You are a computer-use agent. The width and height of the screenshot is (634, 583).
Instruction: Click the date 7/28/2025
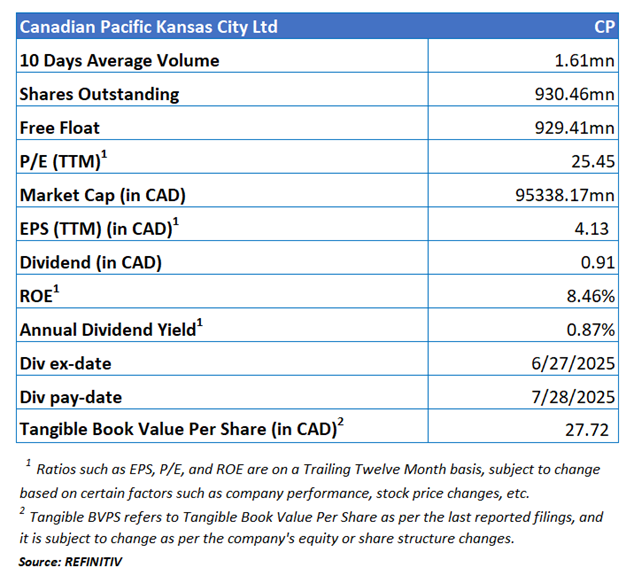tap(573, 397)
